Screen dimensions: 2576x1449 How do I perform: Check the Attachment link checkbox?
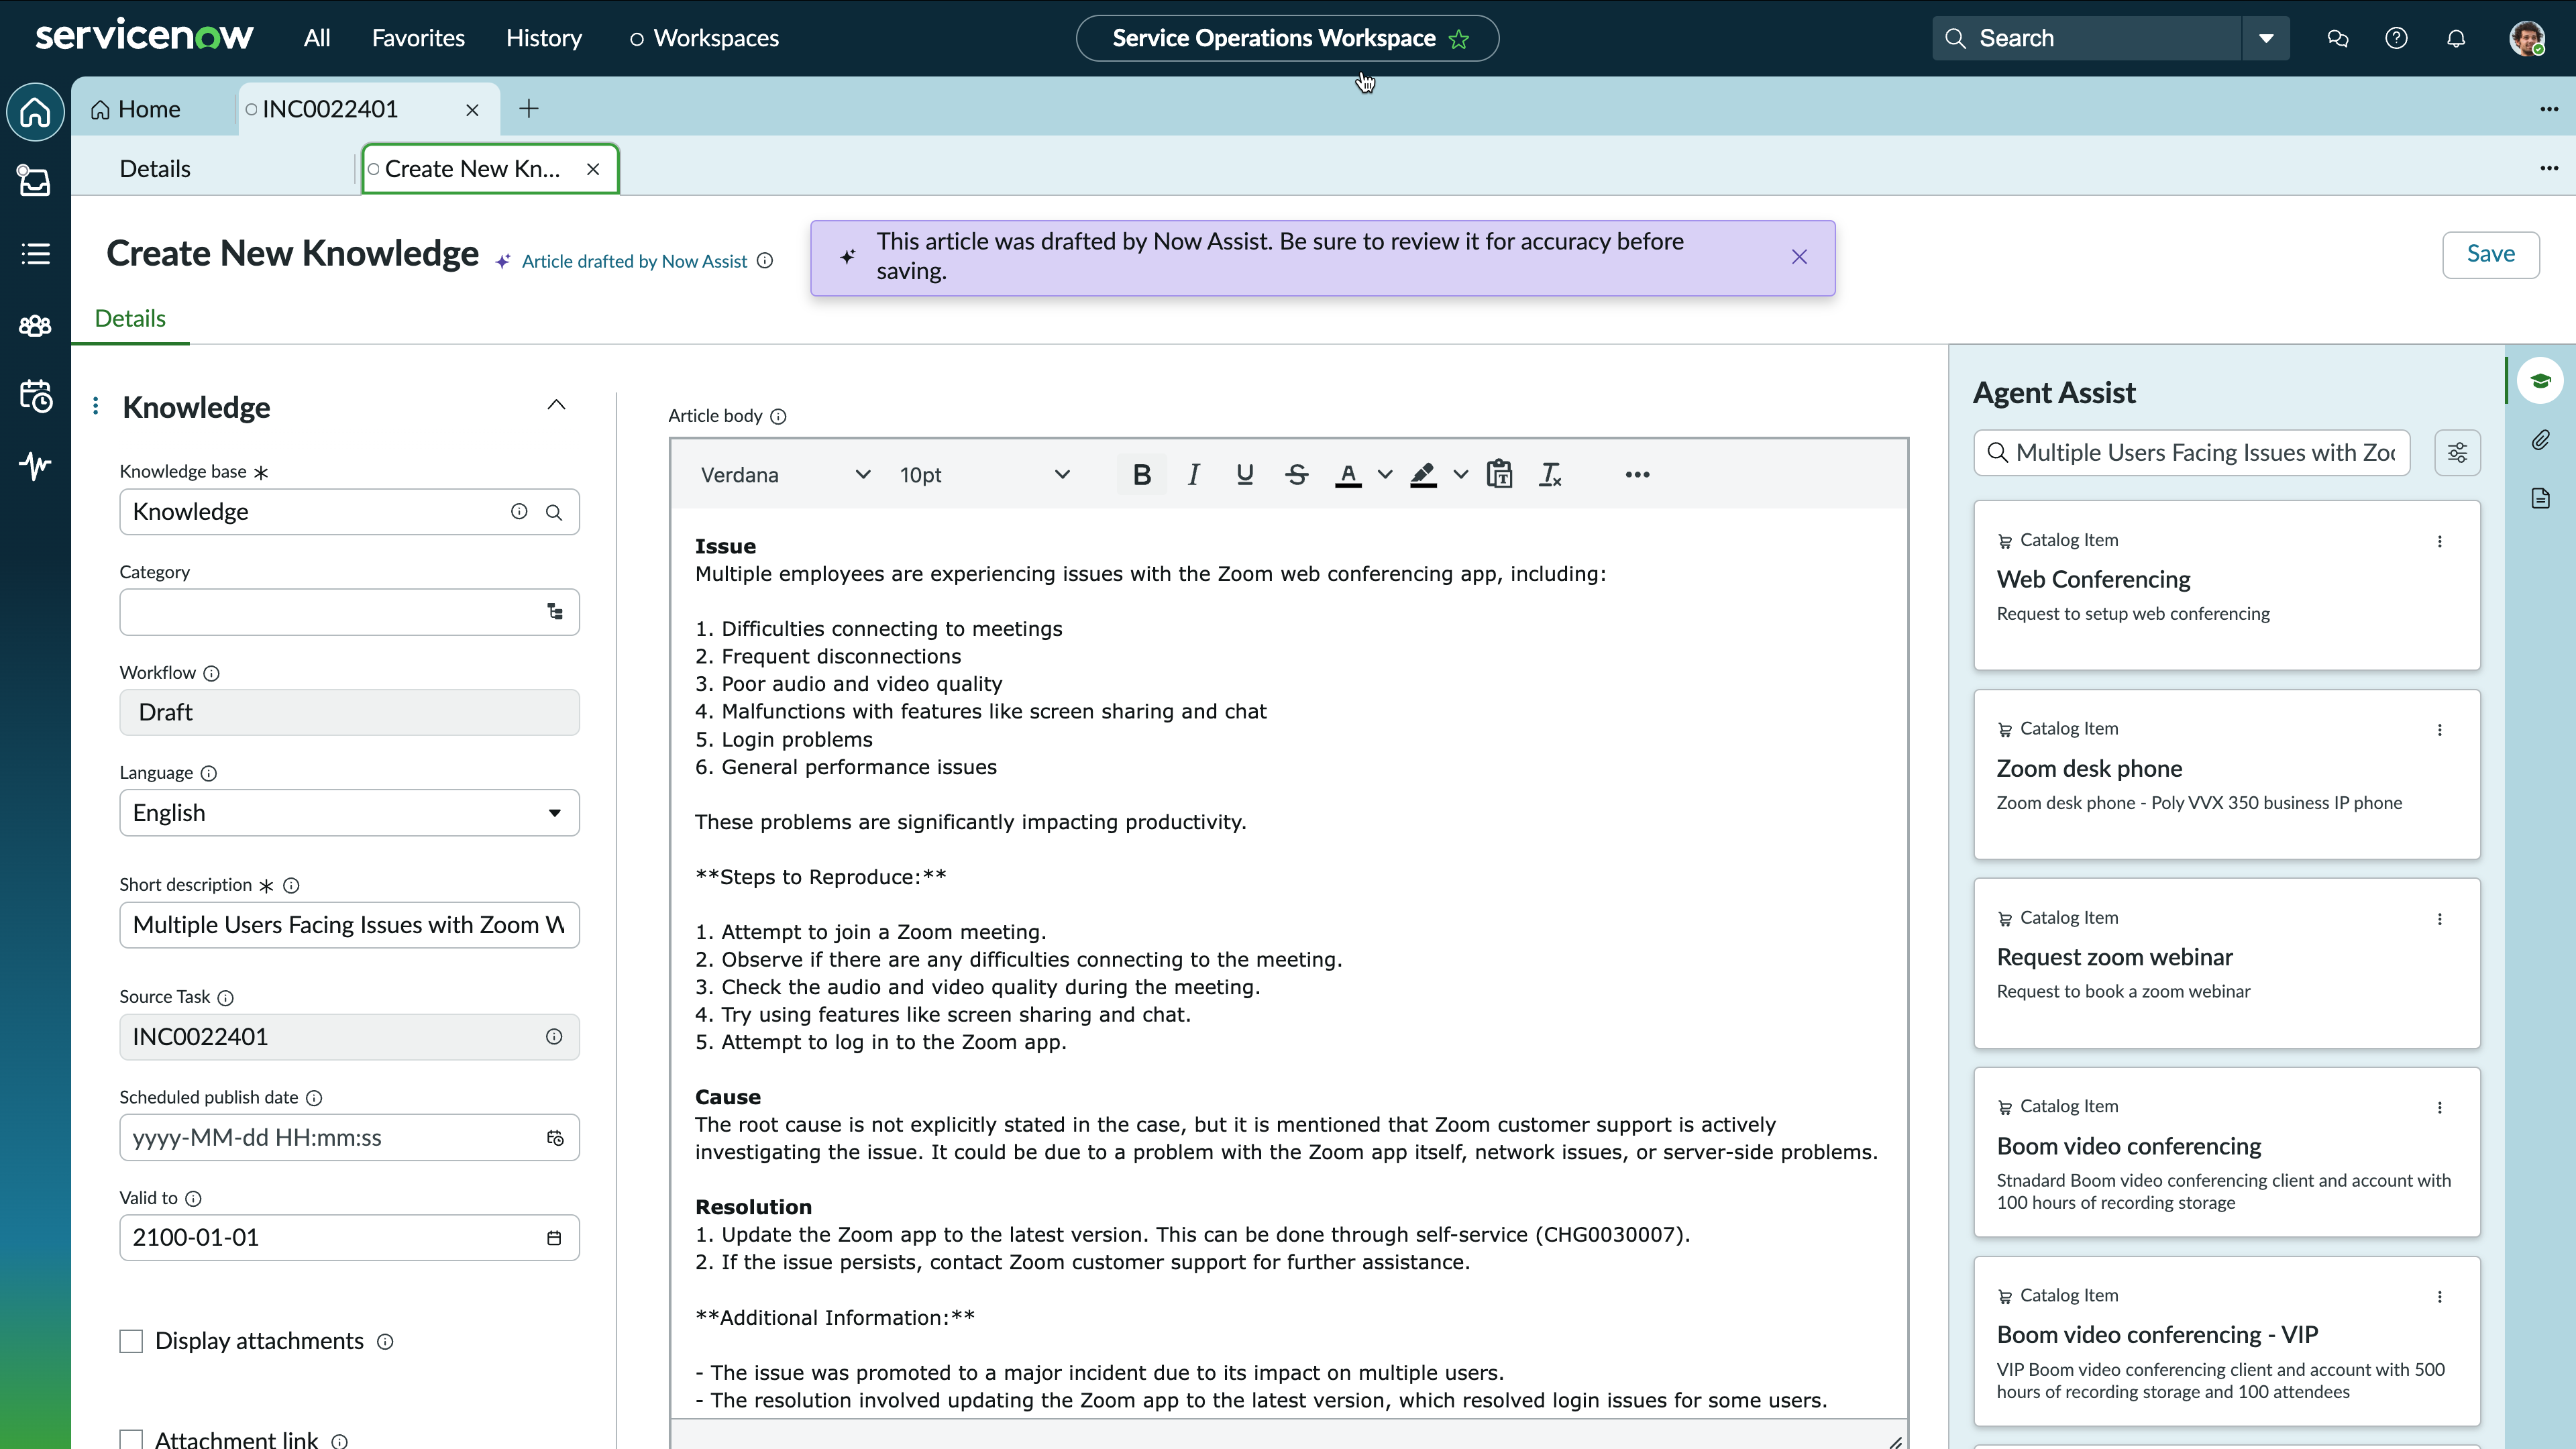(131, 1440)
